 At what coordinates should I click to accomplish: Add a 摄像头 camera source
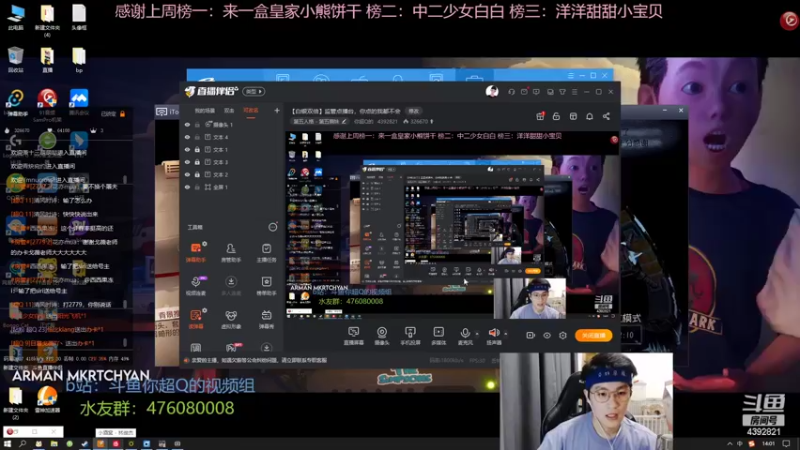382,336
